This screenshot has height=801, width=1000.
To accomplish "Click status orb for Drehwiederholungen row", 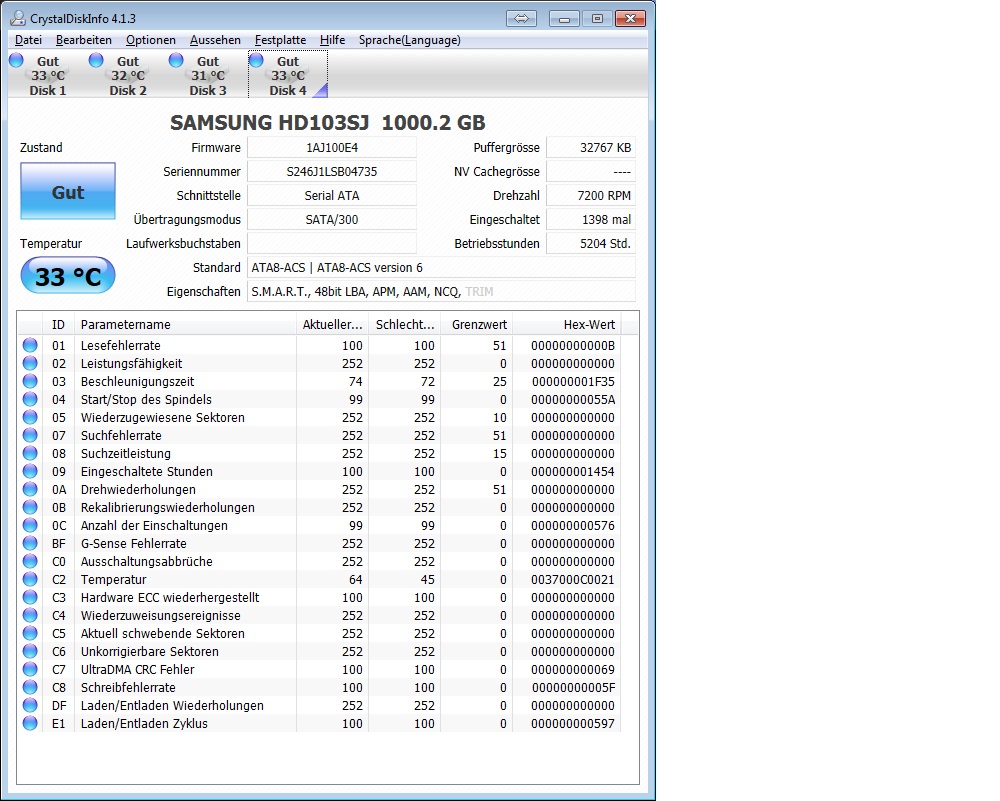I will pyautogui.click(x=30, y=489).
